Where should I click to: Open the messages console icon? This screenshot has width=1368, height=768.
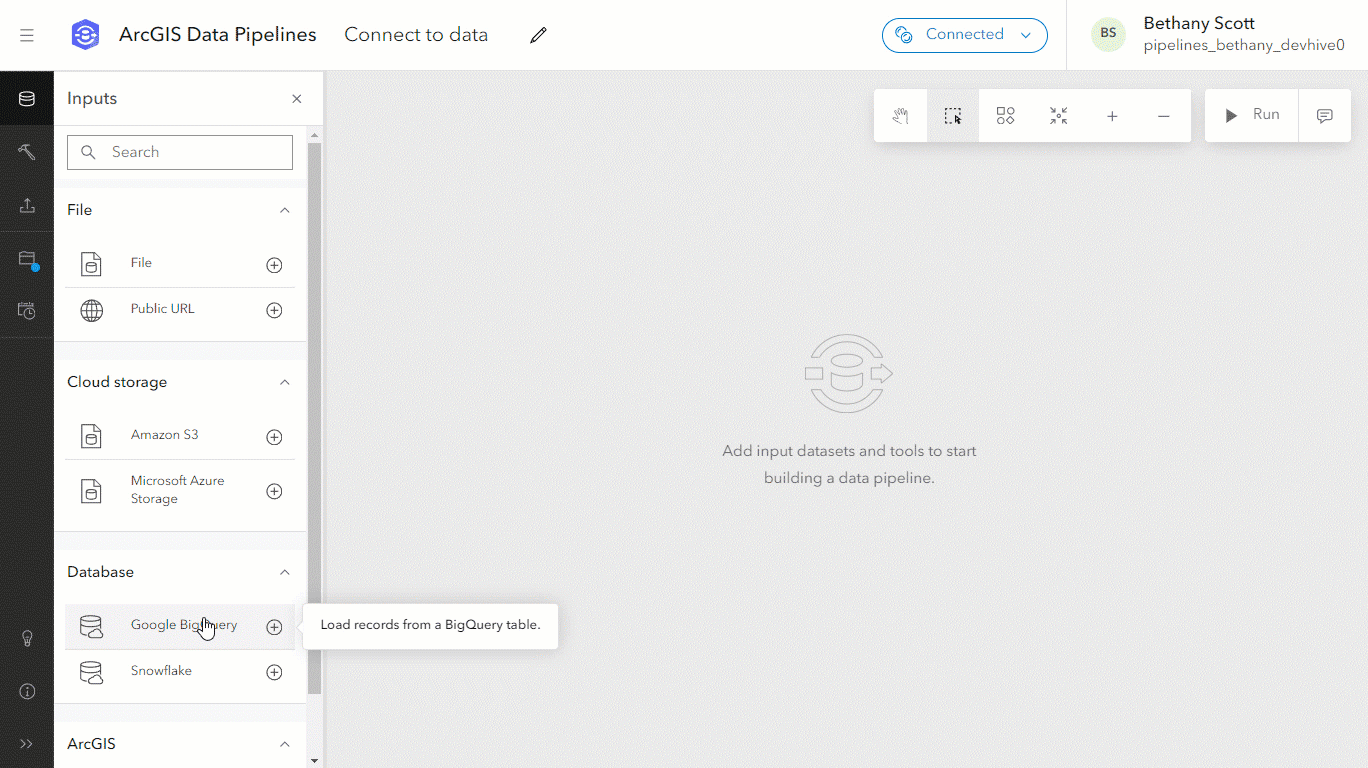coord(1325,116)
